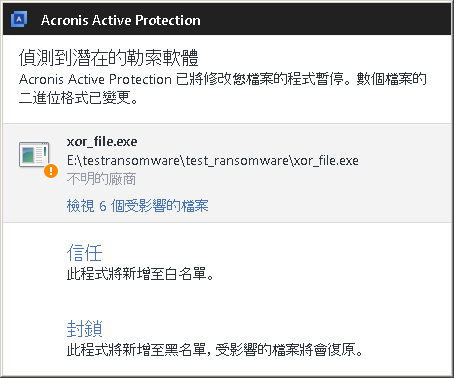Click the Acronis logo icon in title bar
The height and width of the screenshot is (378, 454).
coord(19,19)
